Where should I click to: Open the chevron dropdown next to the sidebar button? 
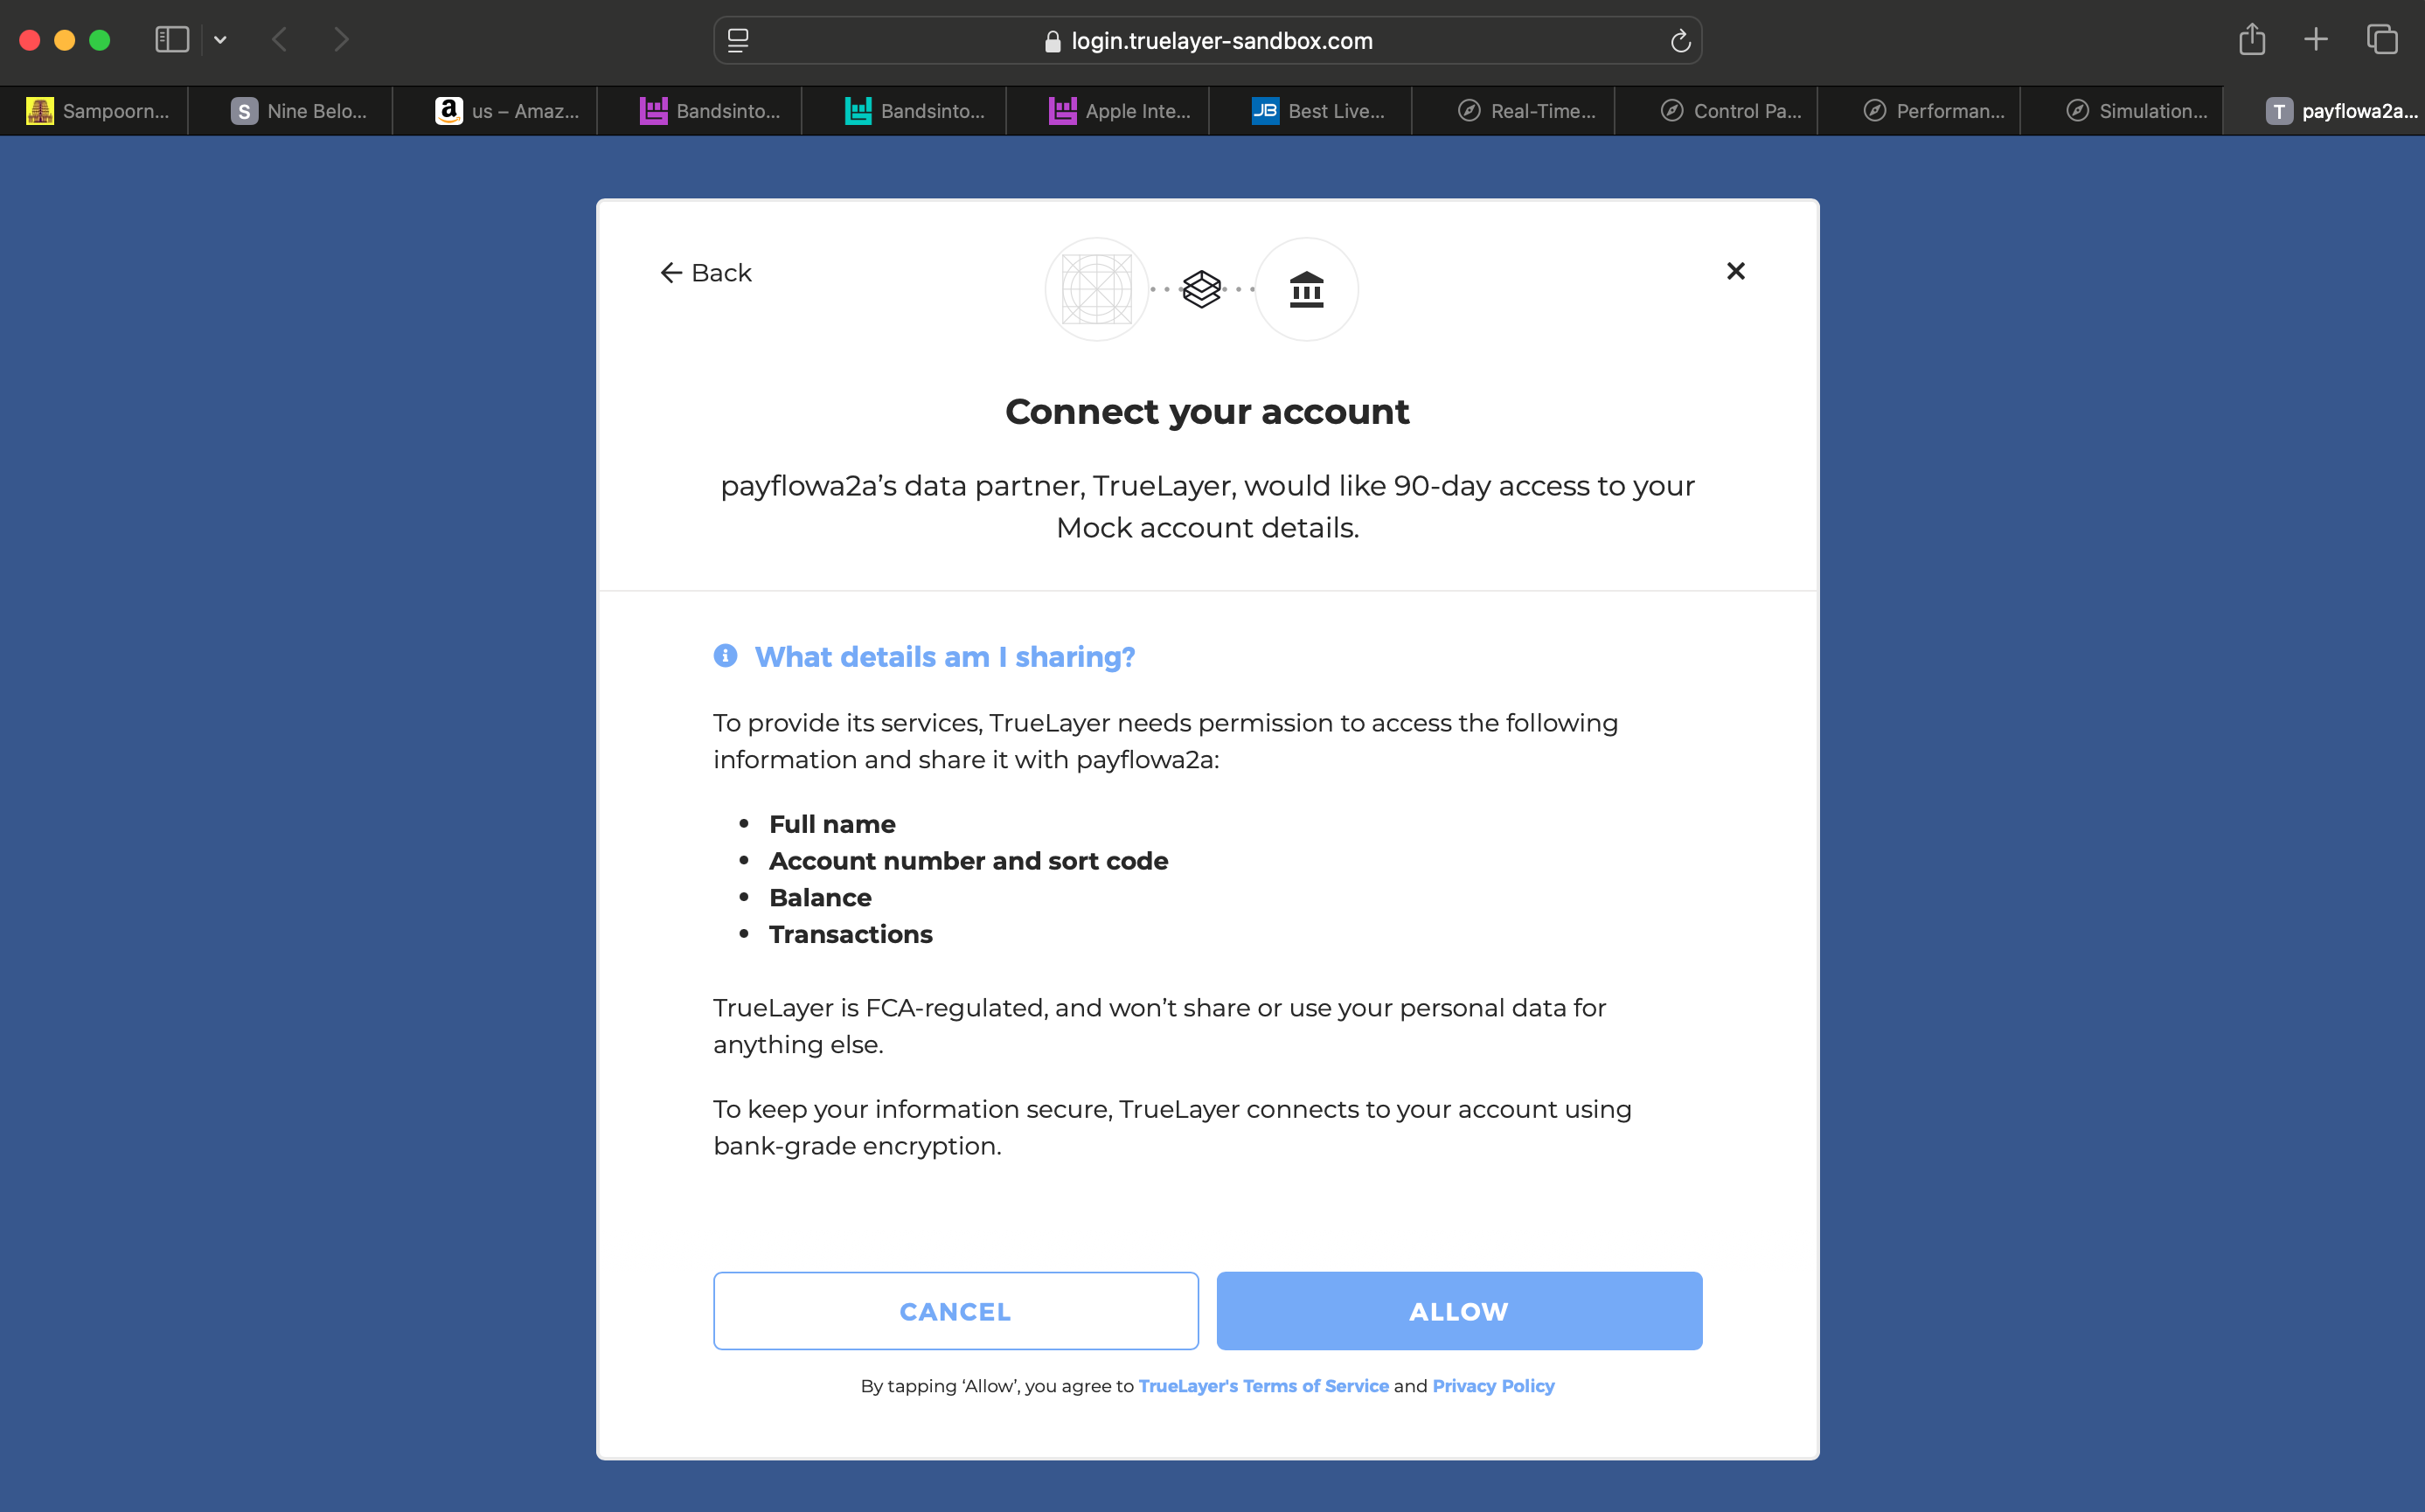(221, 40)
